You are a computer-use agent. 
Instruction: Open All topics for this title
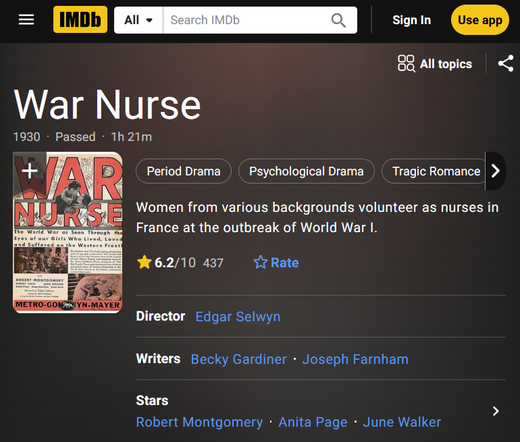click(435, 63)
